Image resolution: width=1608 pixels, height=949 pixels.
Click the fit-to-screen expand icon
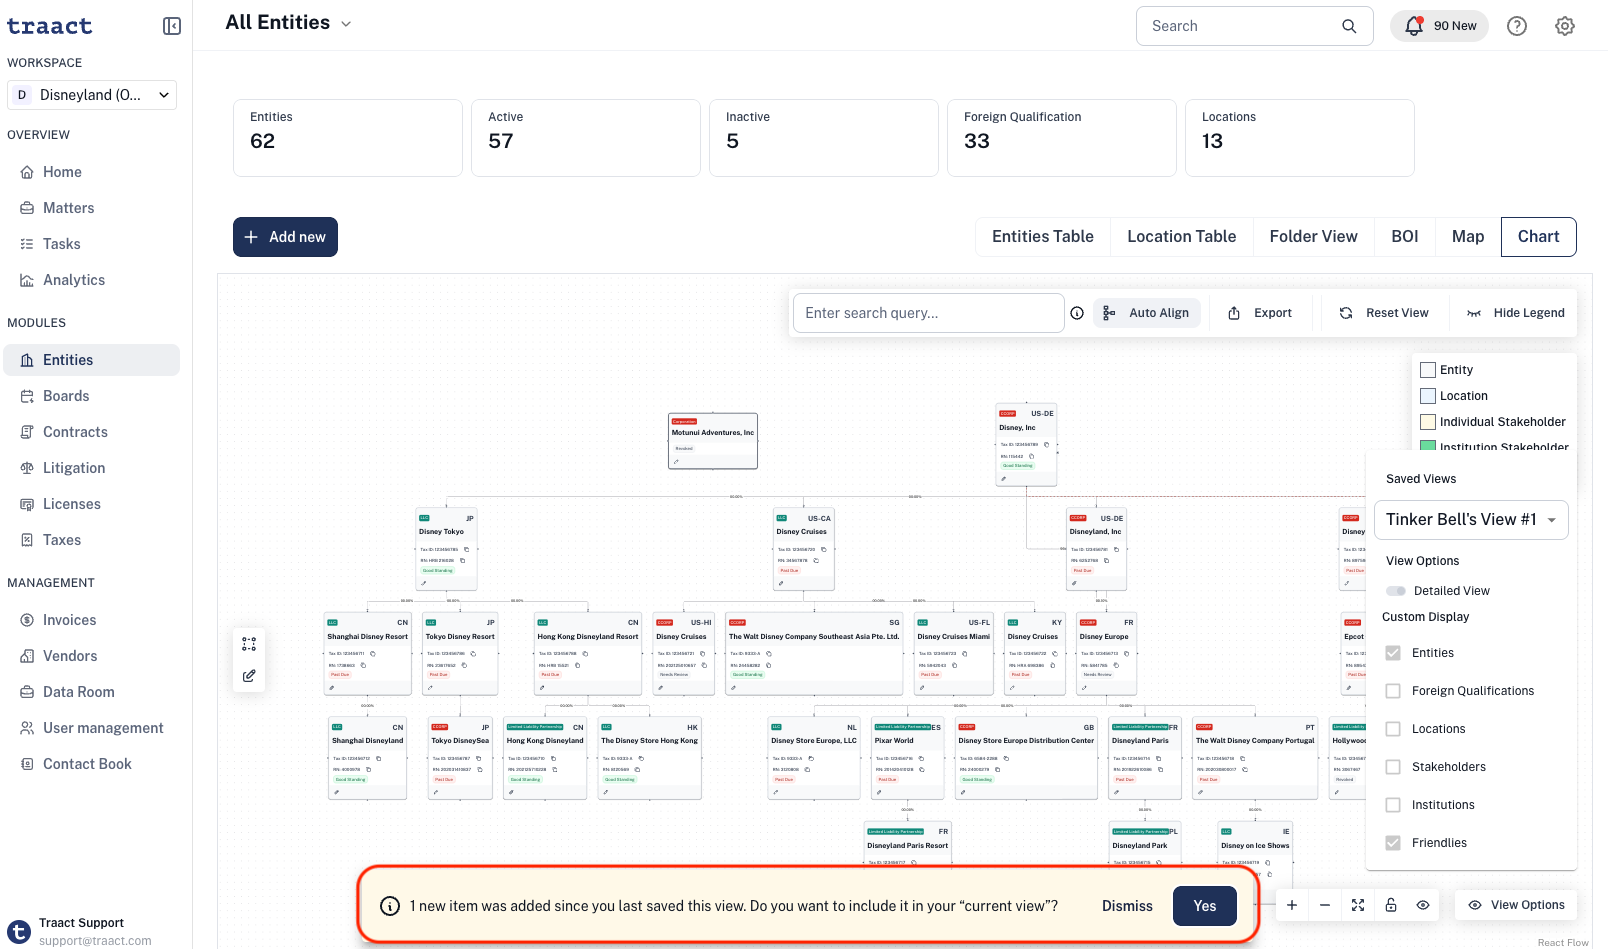[x=1358, y=905]
